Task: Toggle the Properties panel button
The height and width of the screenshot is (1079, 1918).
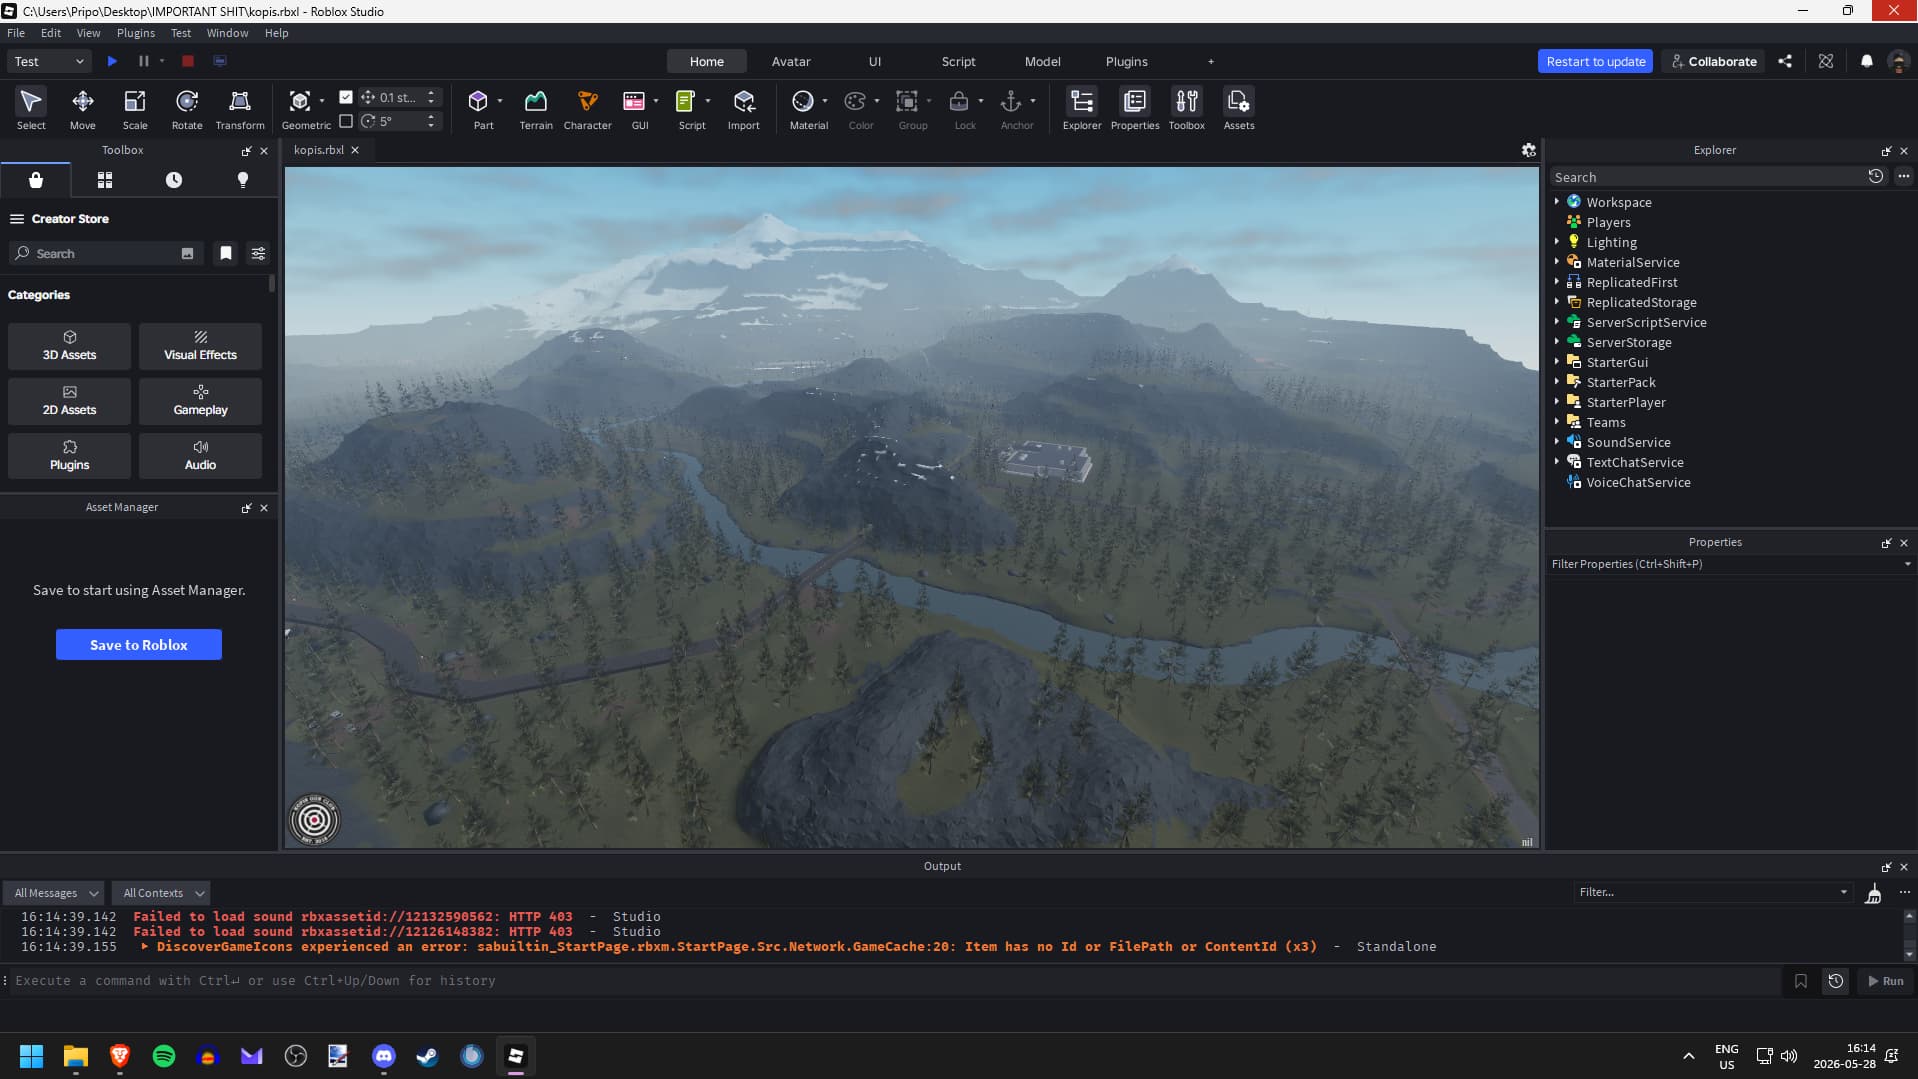Action: pyautogui.click(x=1135, y=109)
